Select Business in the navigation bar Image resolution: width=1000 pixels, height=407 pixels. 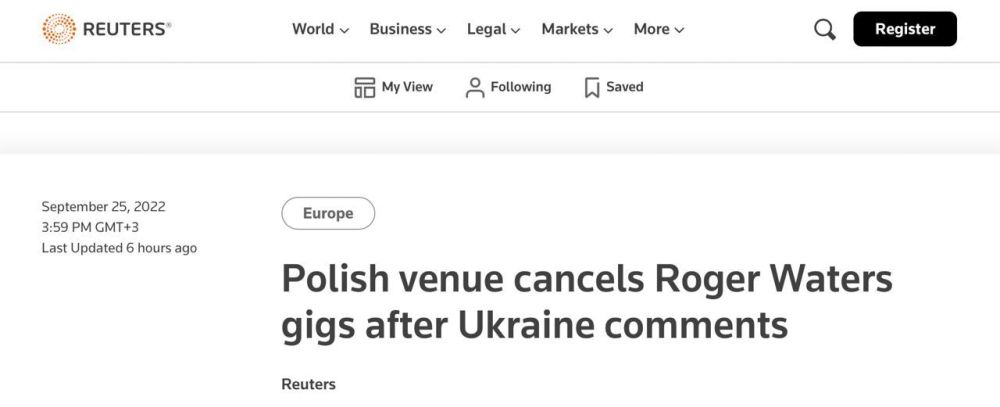click(x=401, y=29)
